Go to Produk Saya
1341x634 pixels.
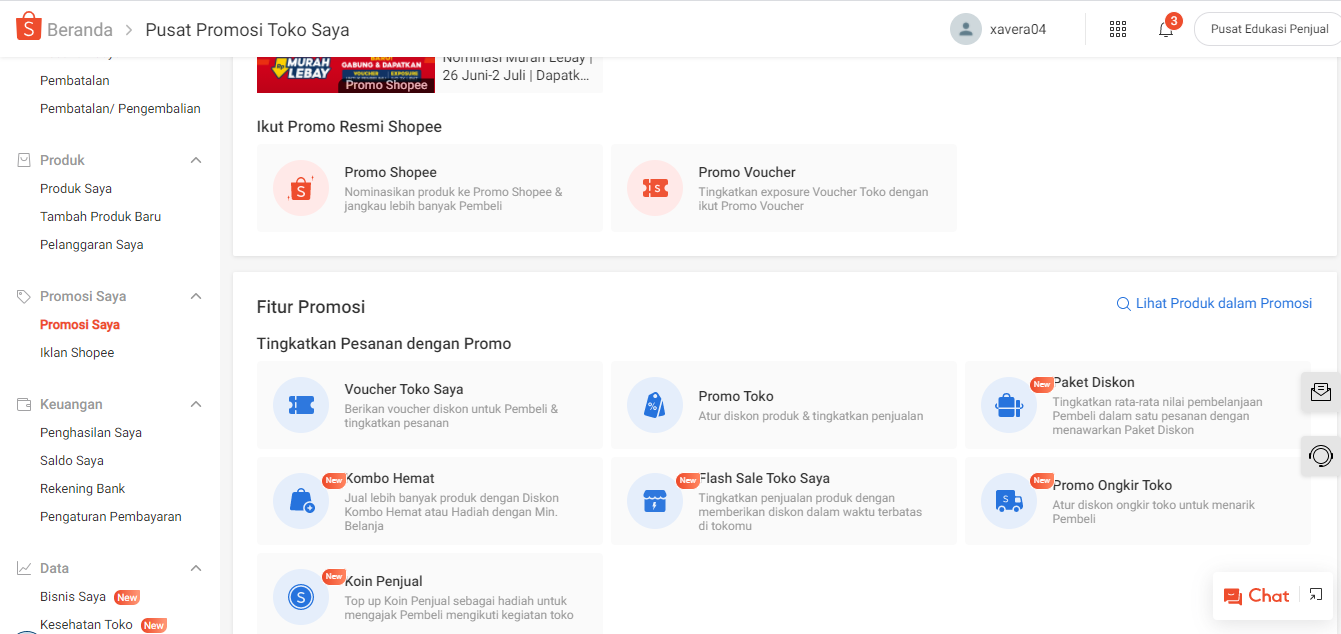76,188
